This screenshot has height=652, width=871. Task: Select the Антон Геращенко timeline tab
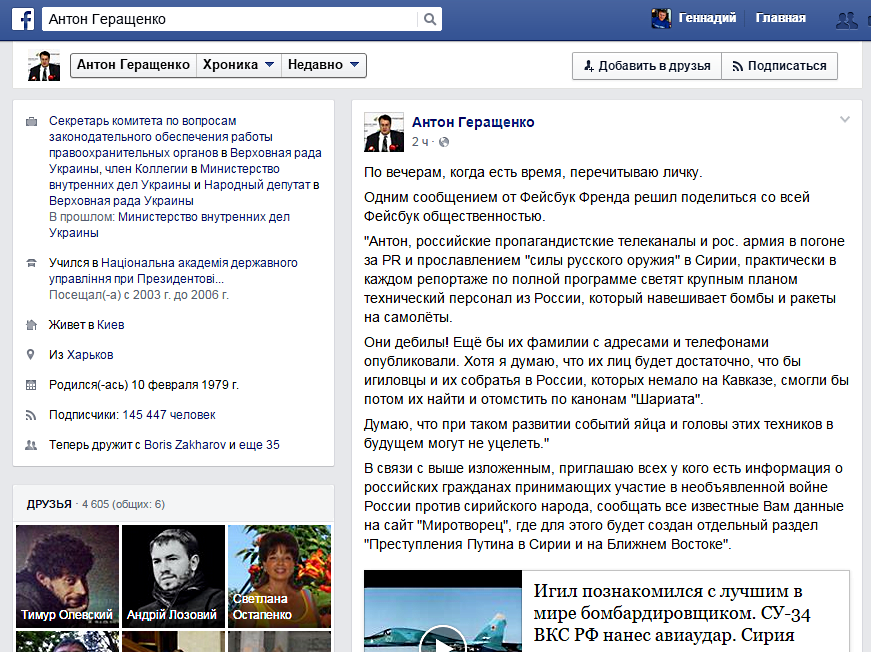(x=133, y=66)
